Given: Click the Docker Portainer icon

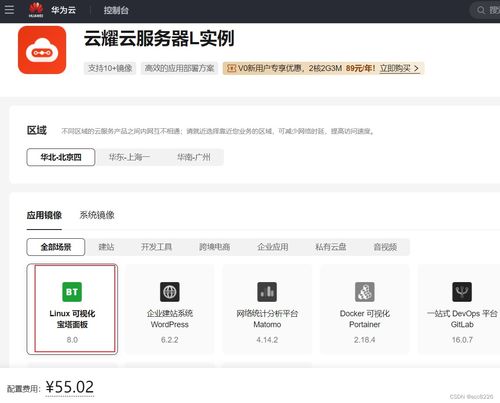Looking at the screenshot, I should (365, 292).
